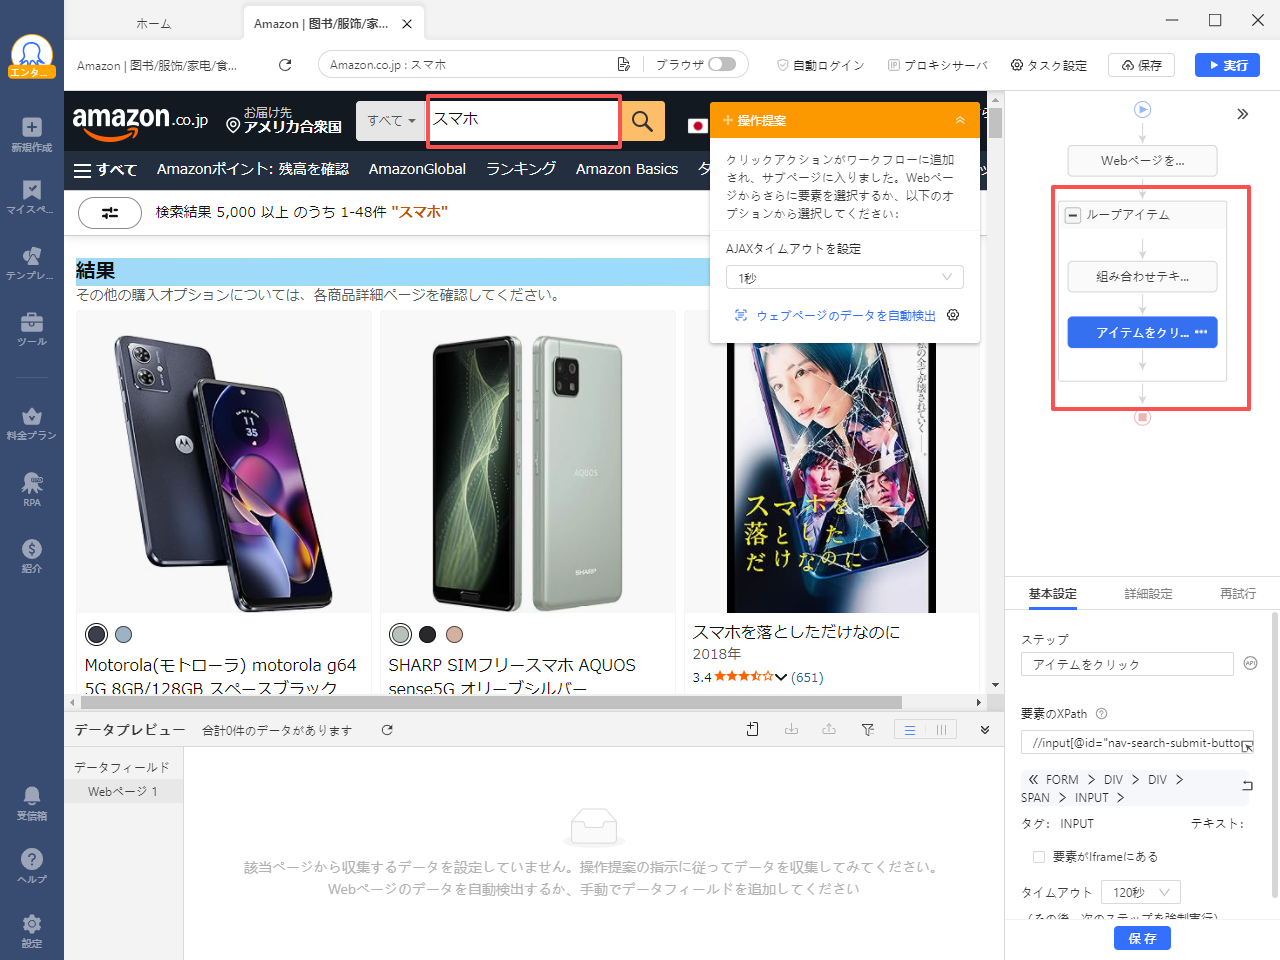The height and width of the screenshot is (960, 1280).
Task: Collapse the ループアイテム step in the workflow
Action: [x=1072, y=214]
